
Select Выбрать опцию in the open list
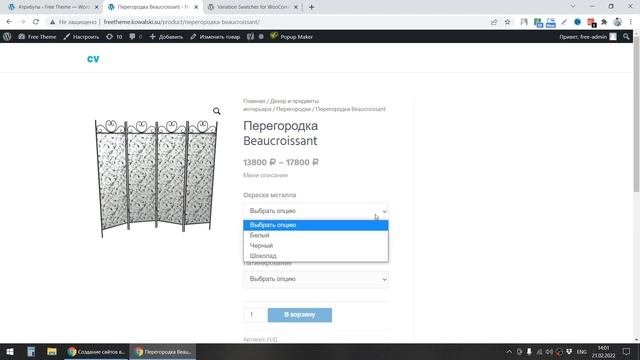[x=316, y=225]
